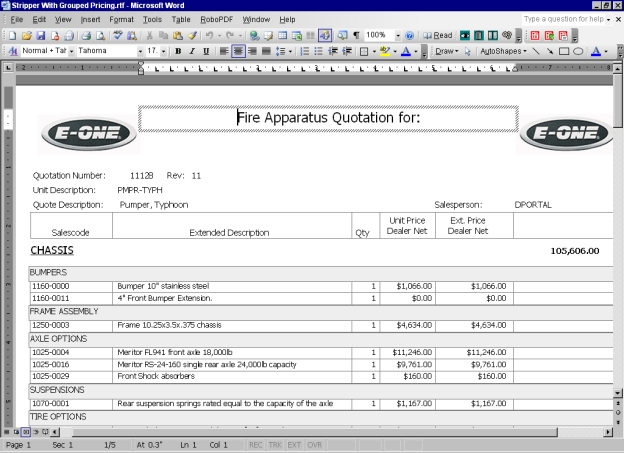This screenshot has width=624, height=453.
Task: Click the Type a question for help box
Action: pos(564,19)
